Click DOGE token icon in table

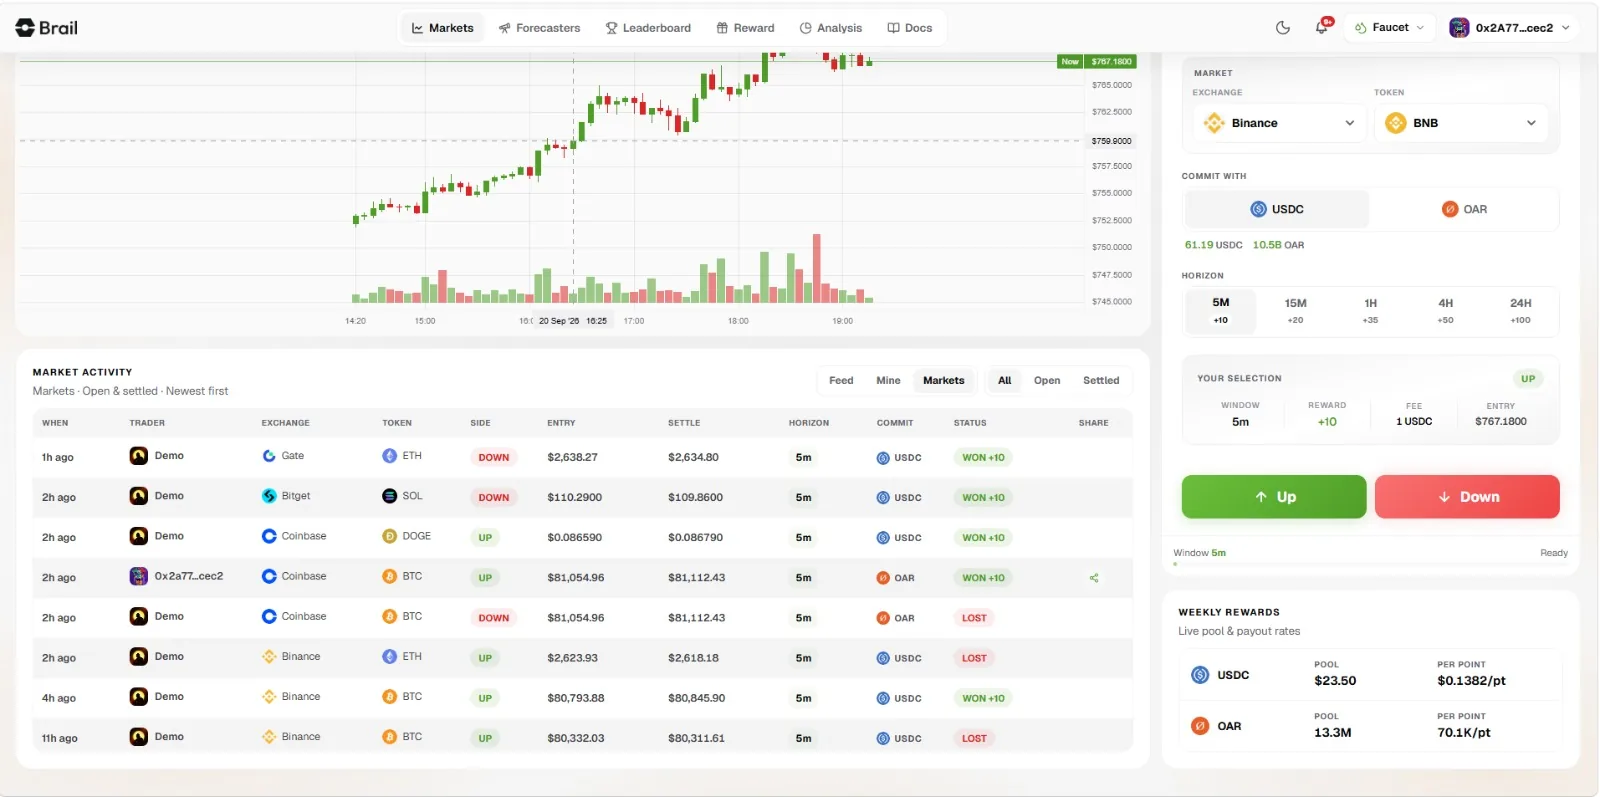pyautogui.click(x=390, y=537)
